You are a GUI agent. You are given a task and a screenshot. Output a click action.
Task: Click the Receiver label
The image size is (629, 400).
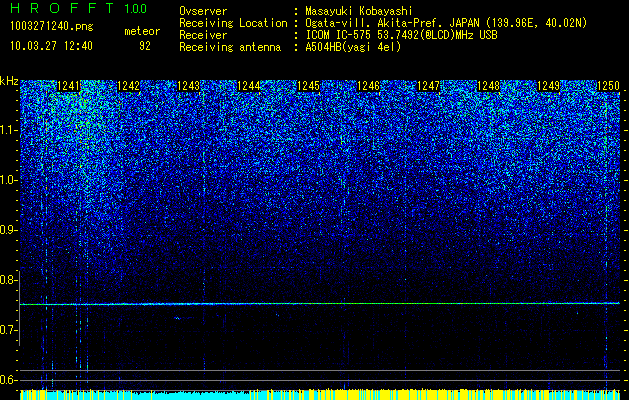[203, 35]
